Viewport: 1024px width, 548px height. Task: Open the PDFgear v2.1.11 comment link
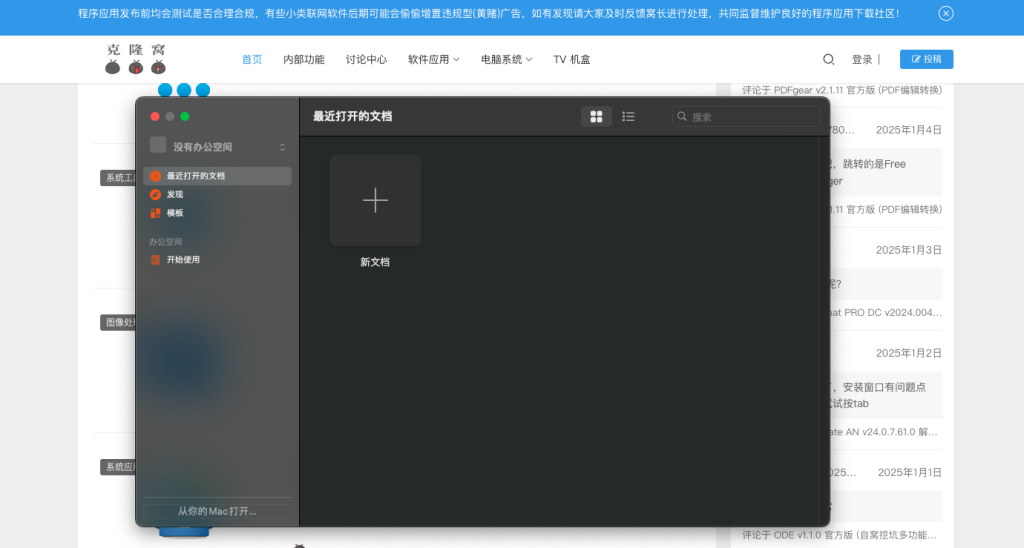tap(842, 90)
